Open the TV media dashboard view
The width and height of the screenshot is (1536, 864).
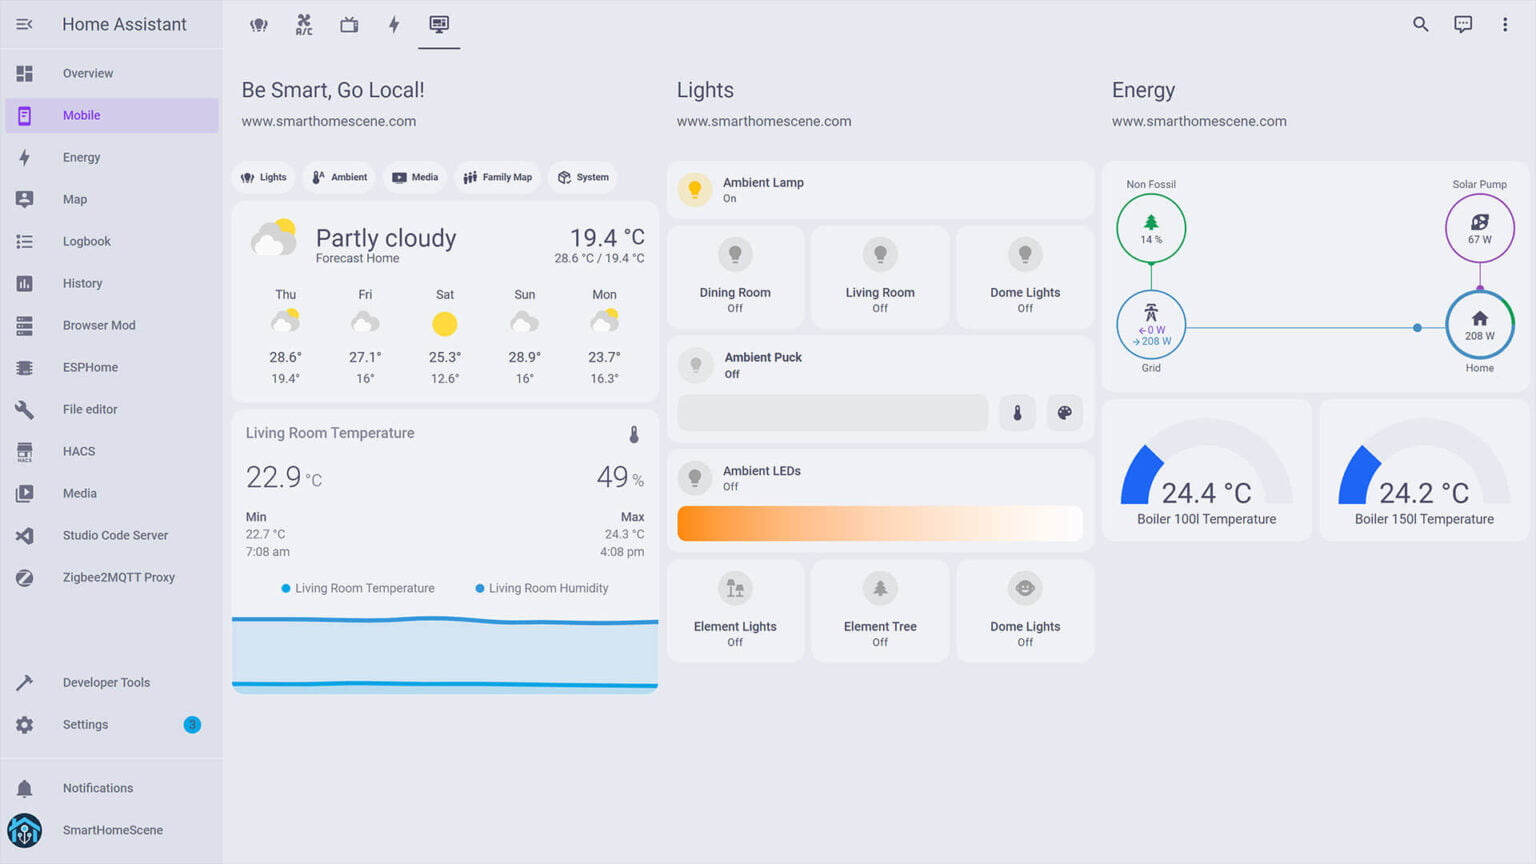tap(348, 24)
